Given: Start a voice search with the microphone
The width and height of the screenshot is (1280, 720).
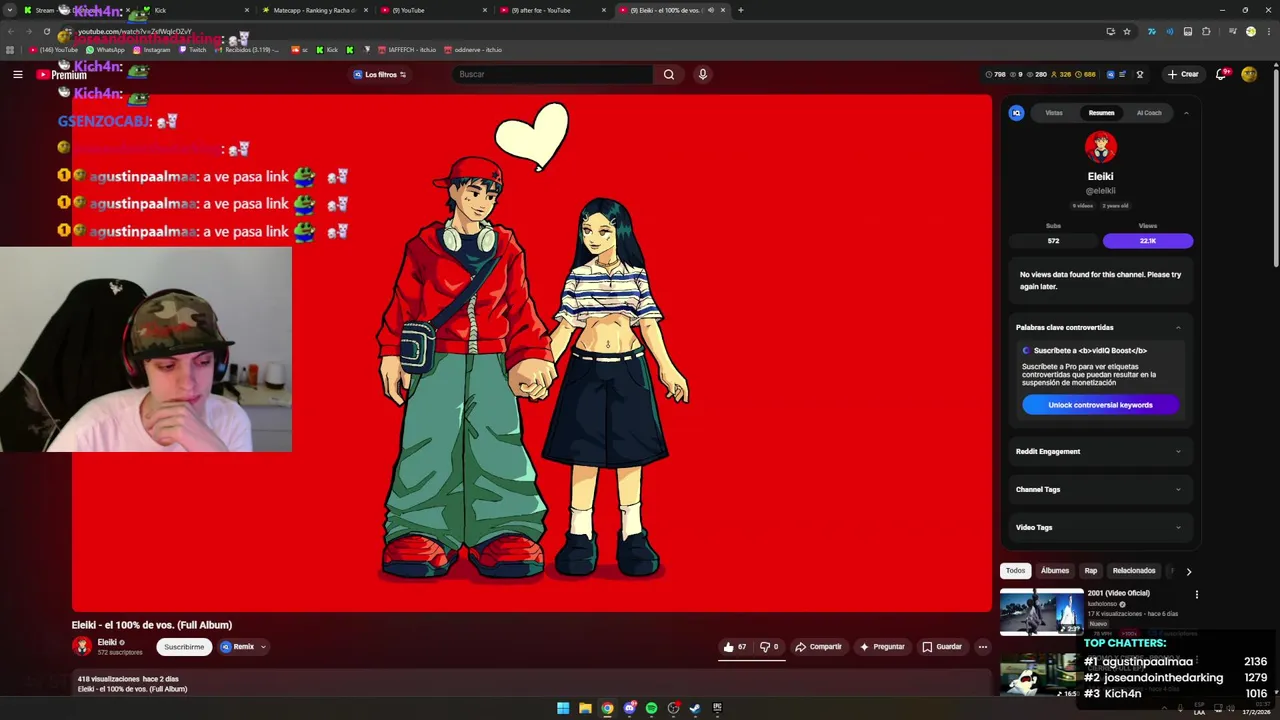Looking at the screenshot, I should click(702, 74).
